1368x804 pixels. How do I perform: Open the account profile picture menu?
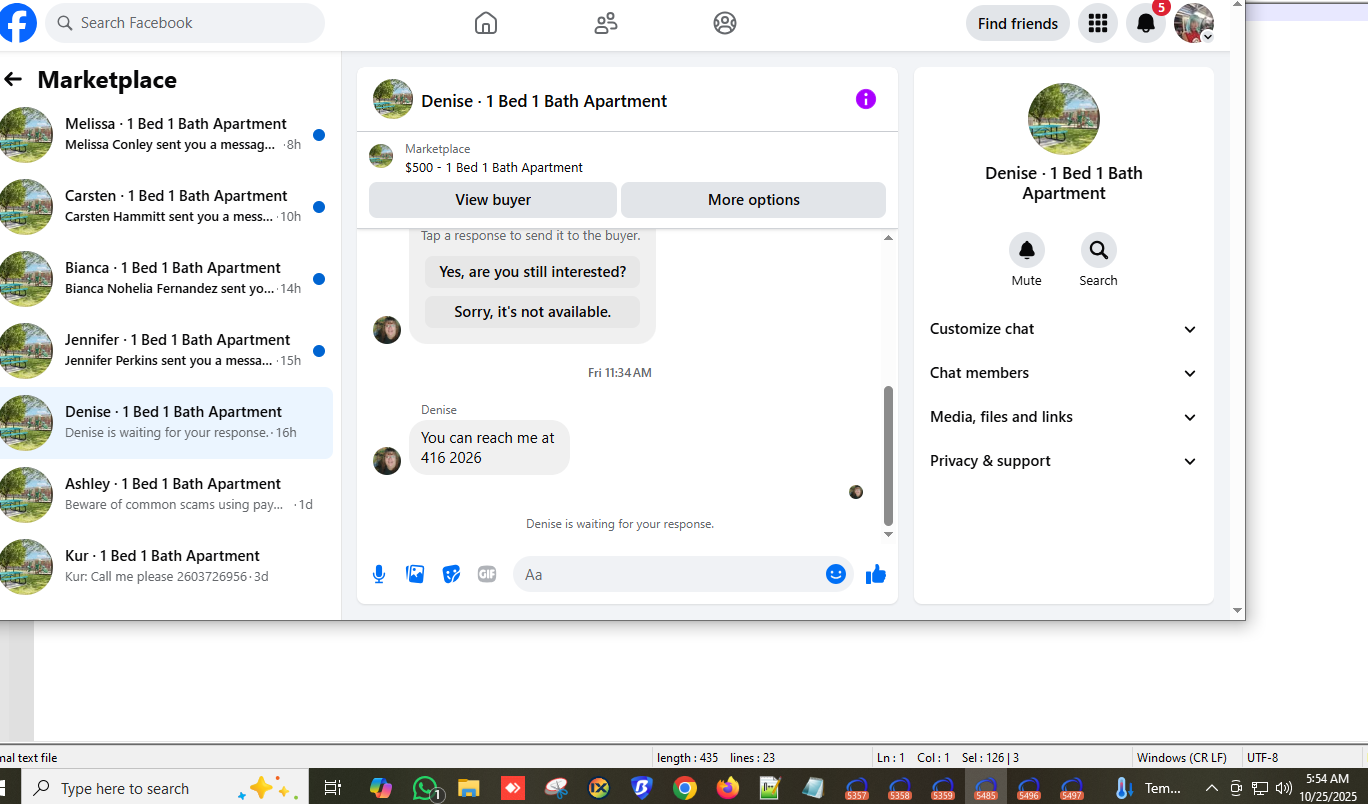[1194, 23]
